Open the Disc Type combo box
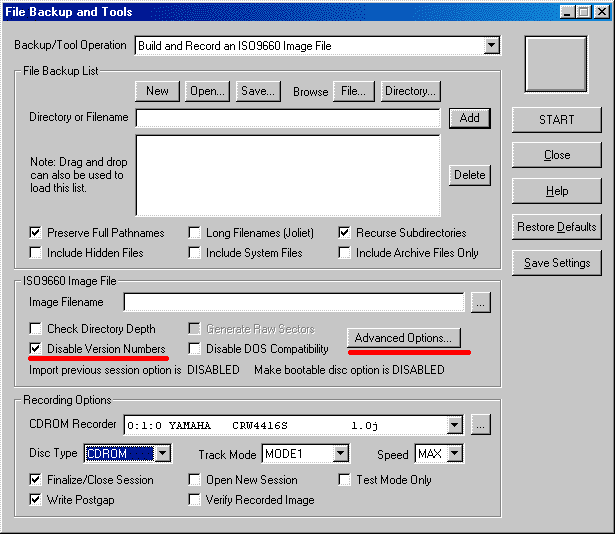This screenshot has width=615, height=534. click(x=161, y=454)
